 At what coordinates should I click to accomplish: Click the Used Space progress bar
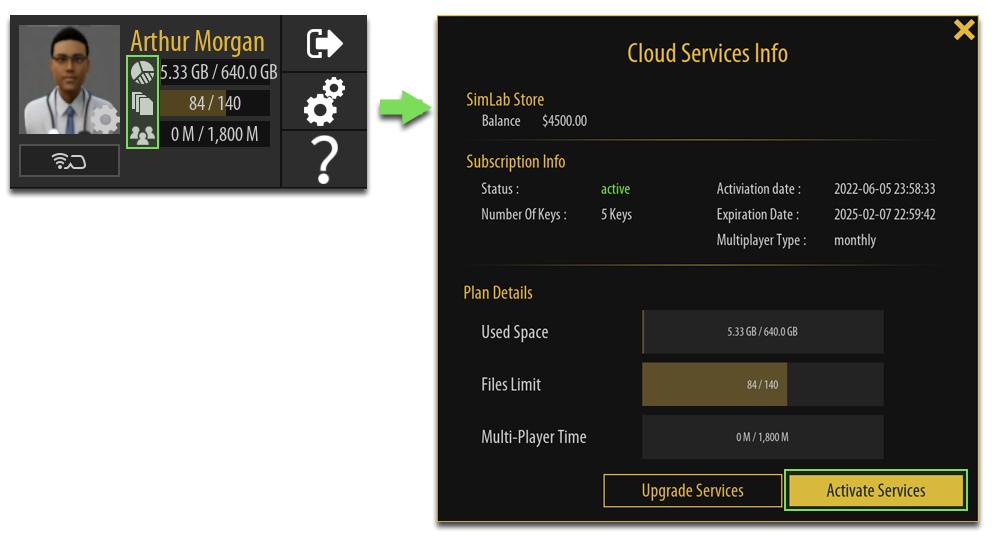pyautogui.click(x=763, y=332)
